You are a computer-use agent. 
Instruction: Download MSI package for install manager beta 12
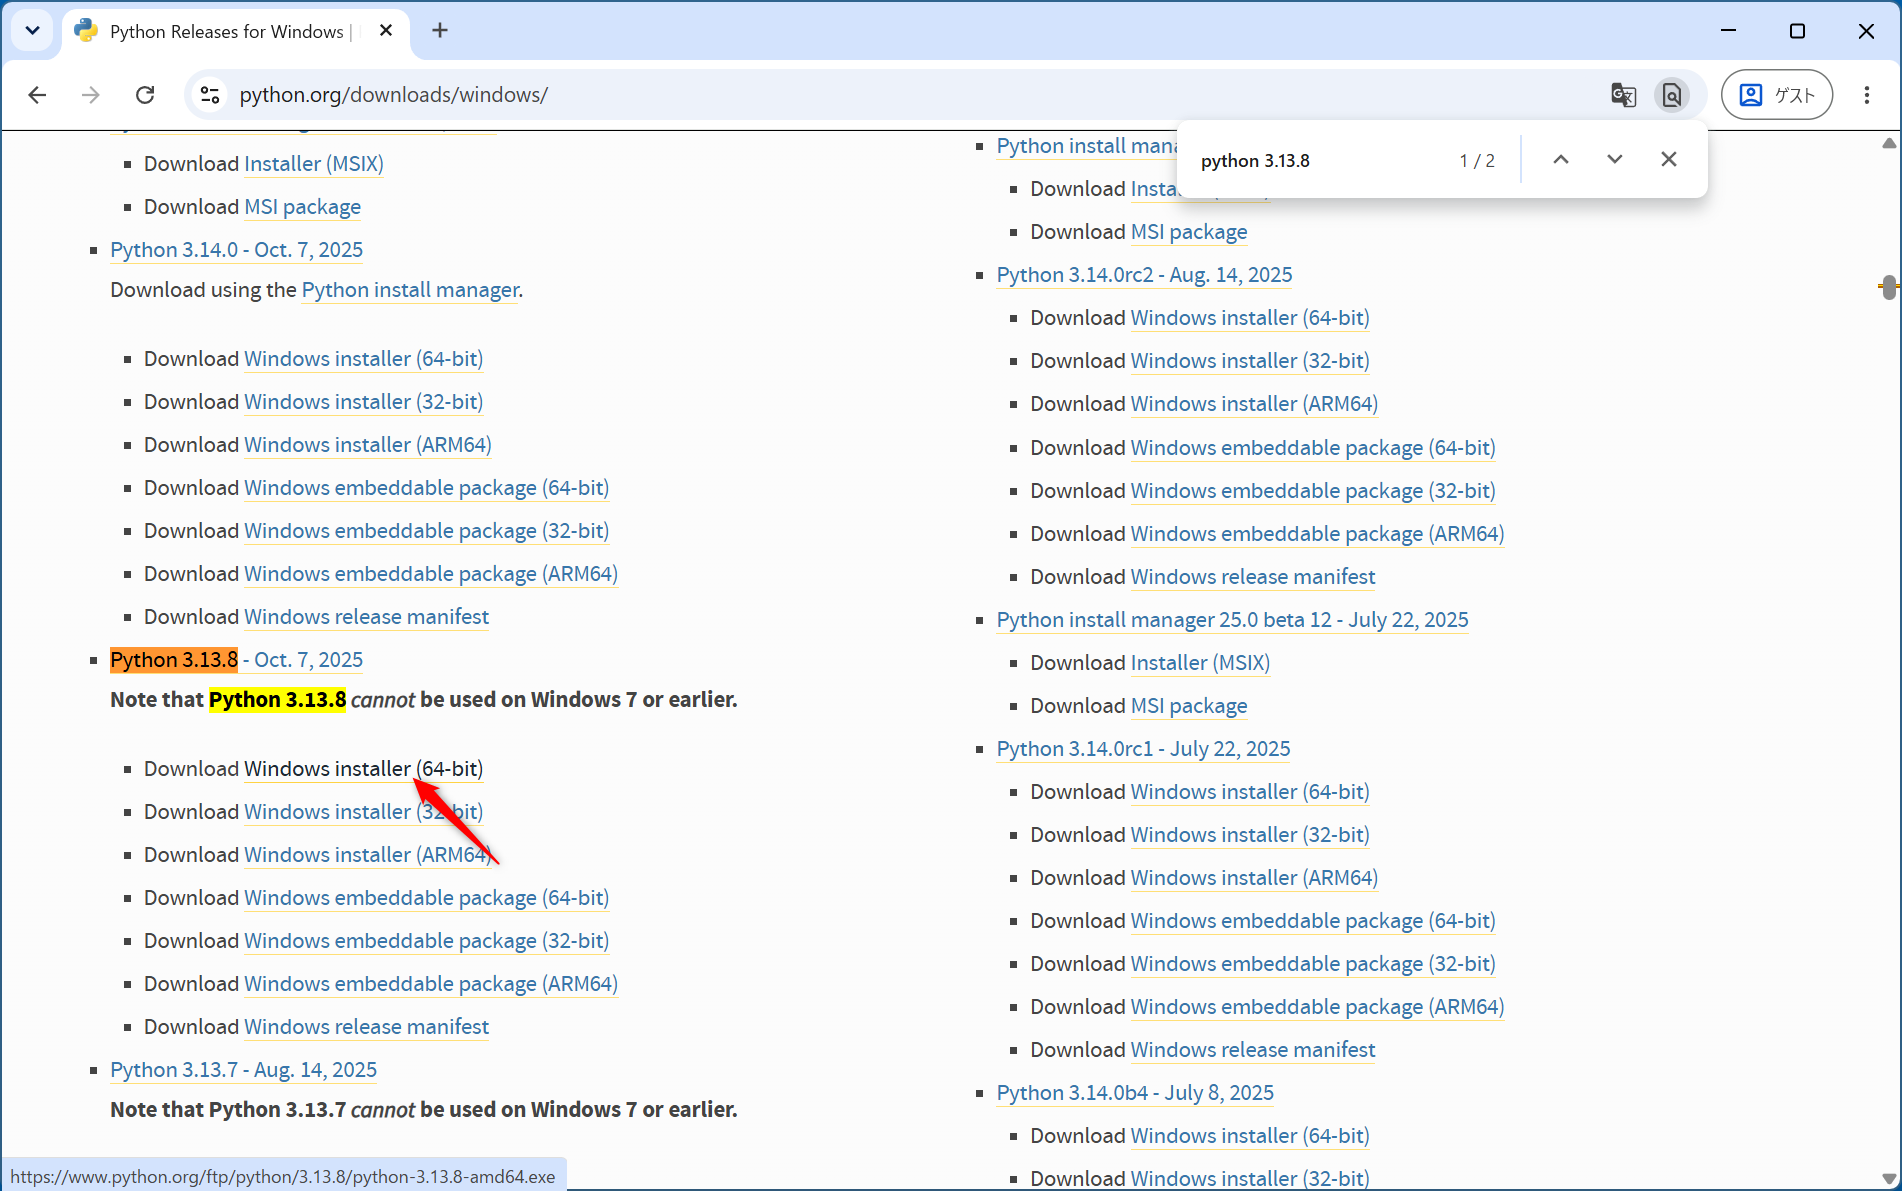click(1189, 706)
